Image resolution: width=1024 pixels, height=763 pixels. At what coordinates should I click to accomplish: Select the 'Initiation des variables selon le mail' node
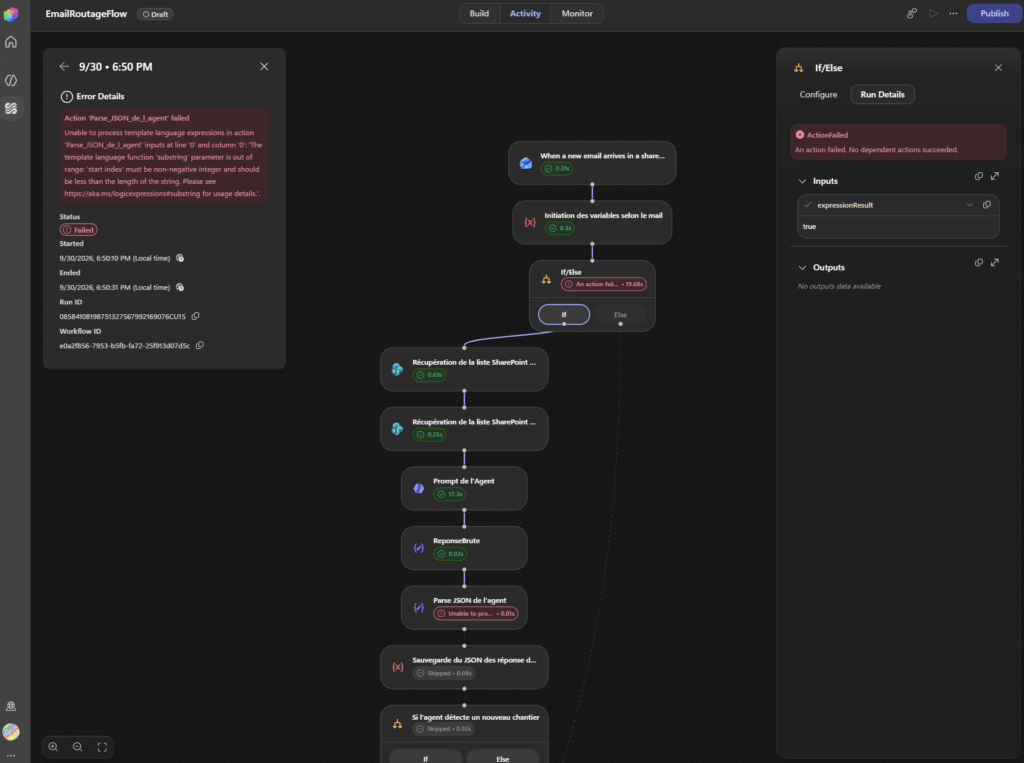click(592, 222)
